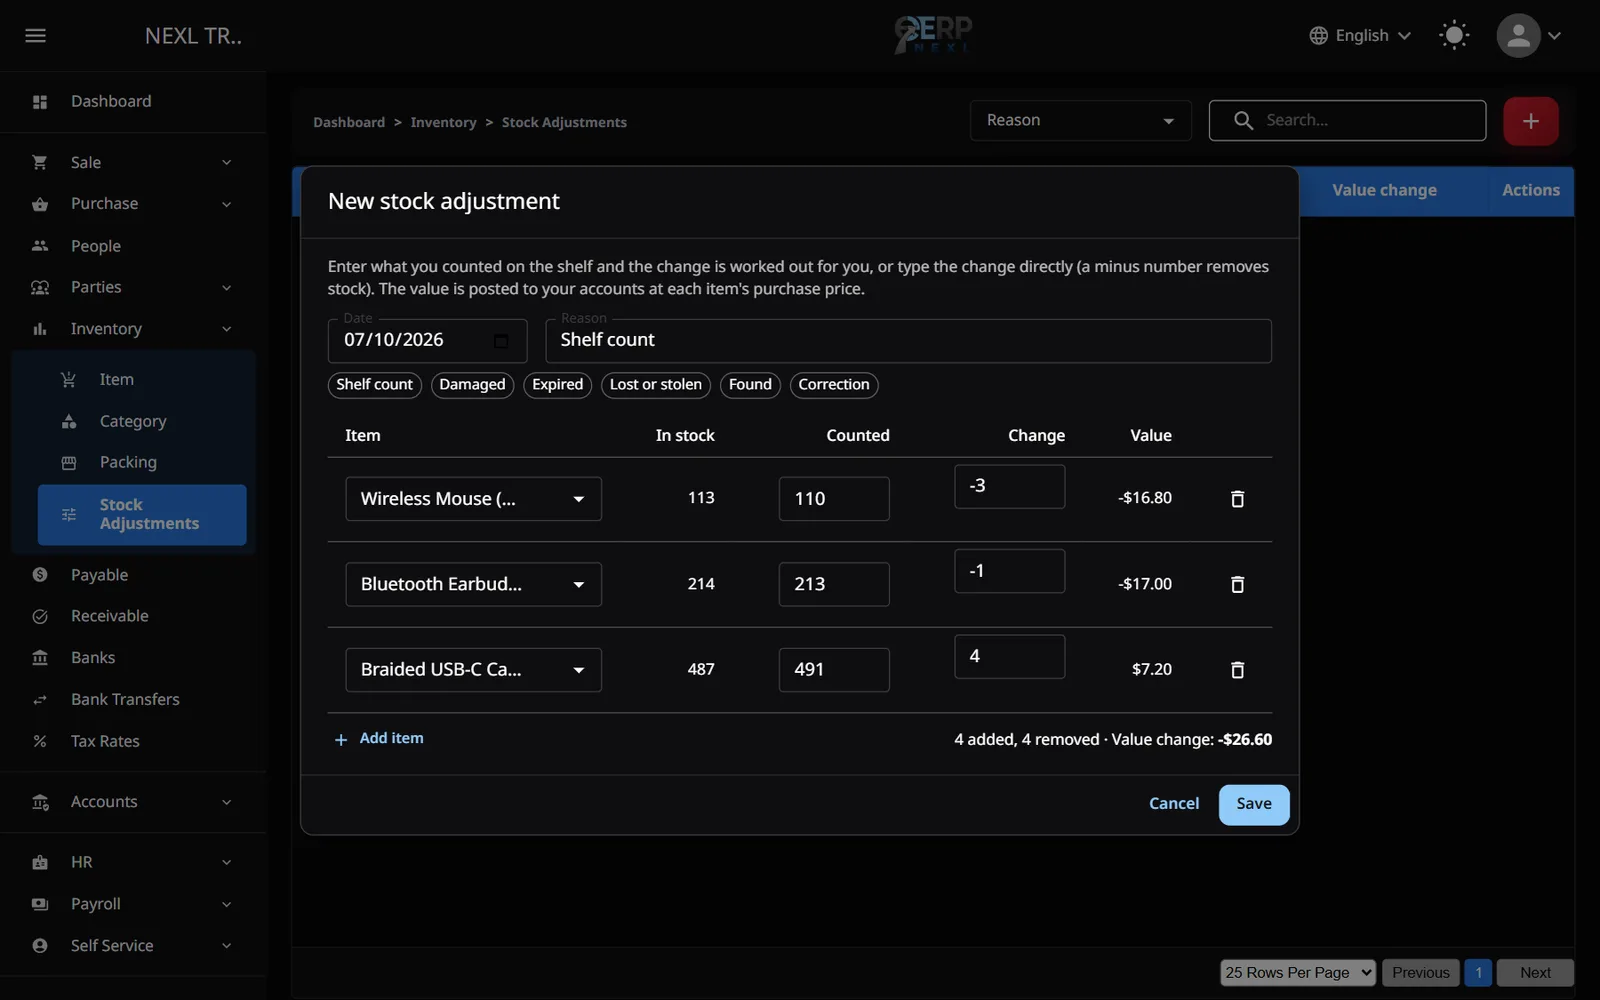Open the Bluetooth Earbuds item dropdown
1600x1000 pixels.
(473, 585)
